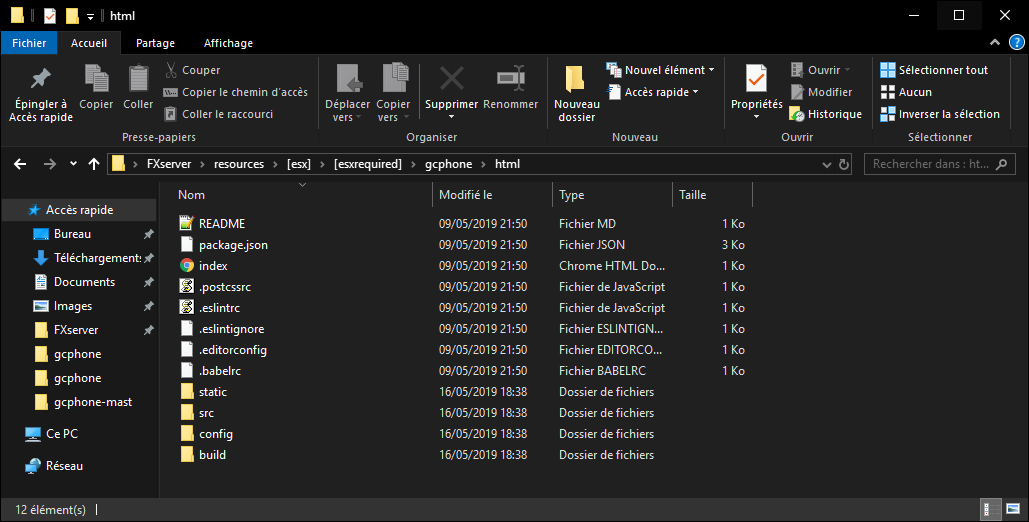Click inside the Rechercher search field
The height and width of the screenshot is (522, 1029).
(930, 164)
